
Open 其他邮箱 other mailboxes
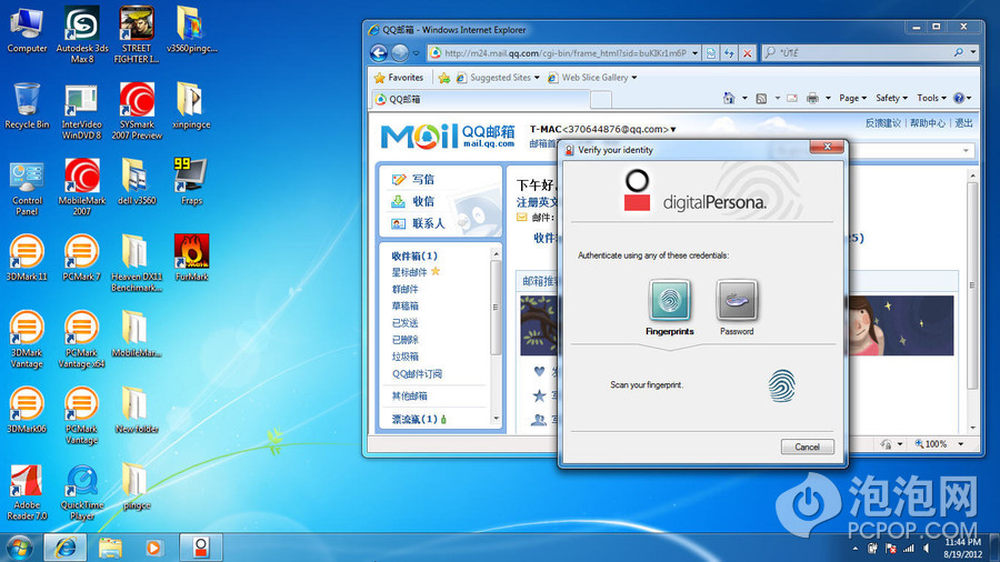click(x=409, y=396)
